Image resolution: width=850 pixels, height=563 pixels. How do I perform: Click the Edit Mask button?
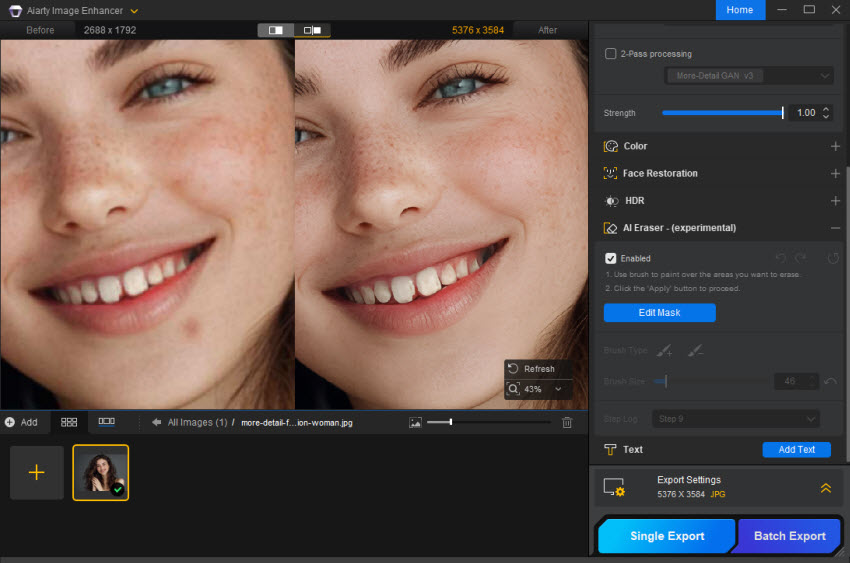tap(659, 313)
